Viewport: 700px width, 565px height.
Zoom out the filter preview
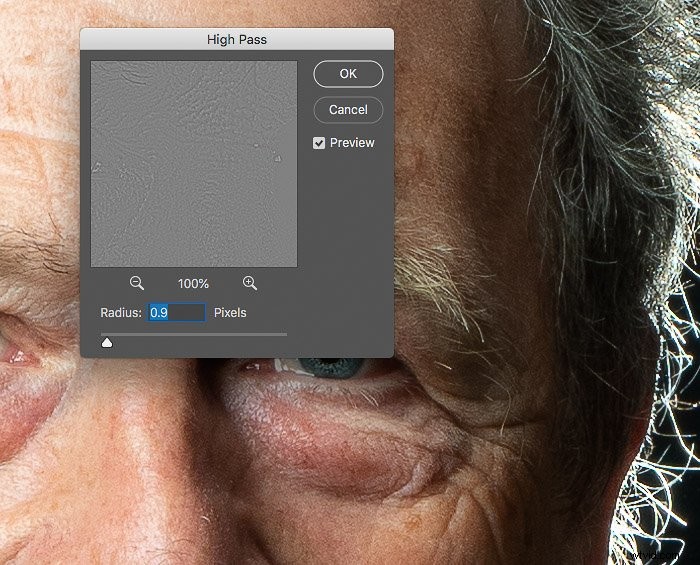pos(137,283)
